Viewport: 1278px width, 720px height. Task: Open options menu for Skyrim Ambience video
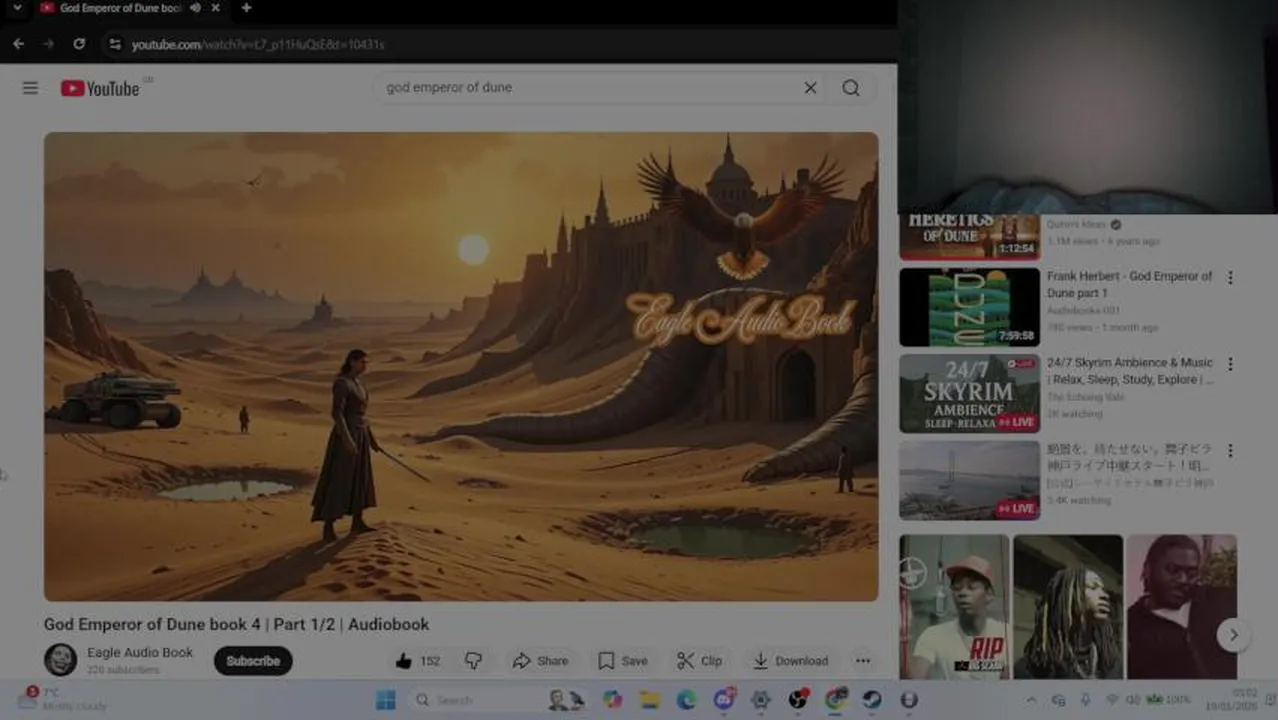(1230, 365)
